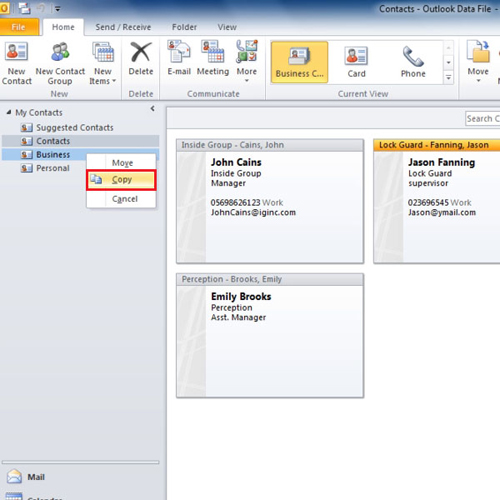Select the Contacts folder
This screenshot has height=500, width=500.
(x=80, y=141)
